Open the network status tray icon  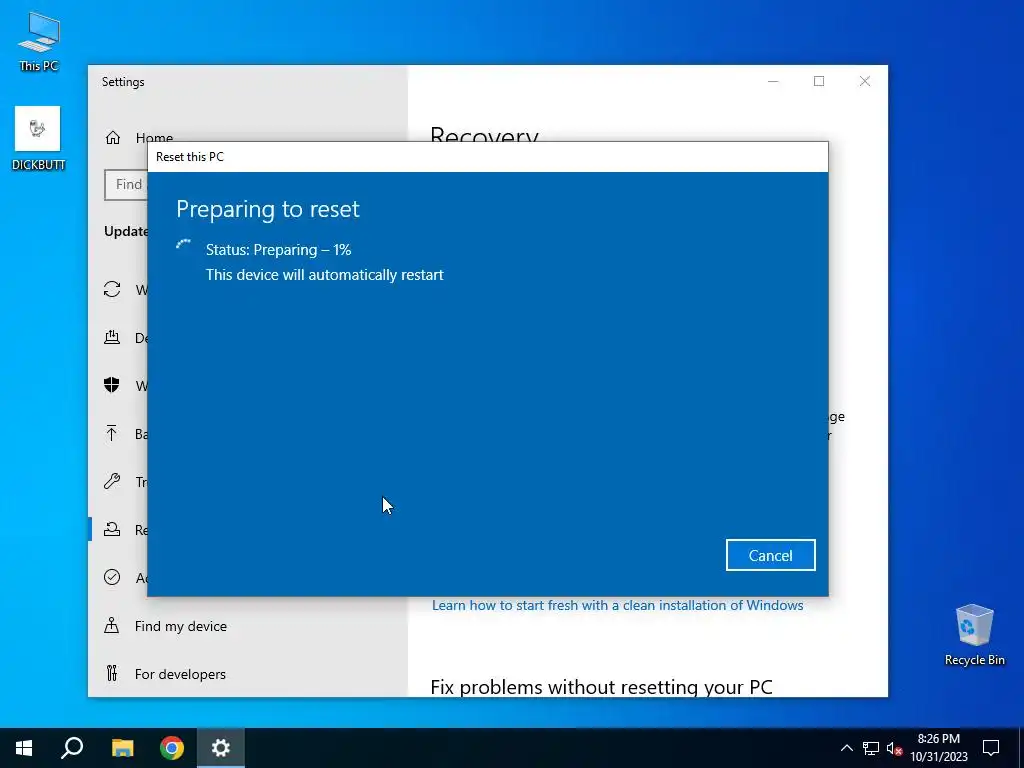tap(871, 748)
